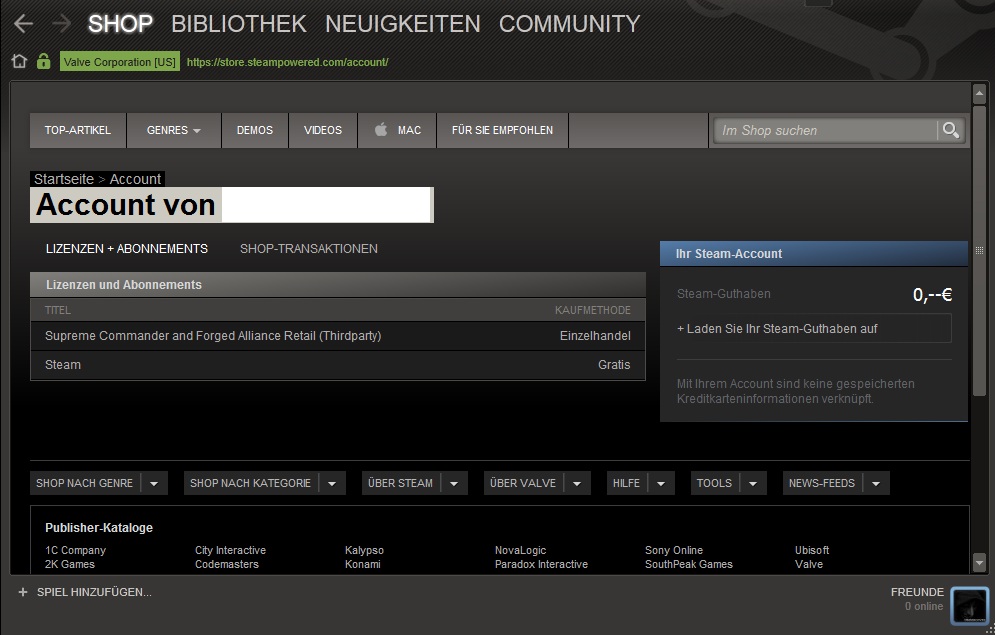Expand the Genres dropdown menu
This screenshot has height=635, width=995.
[173, 130]
